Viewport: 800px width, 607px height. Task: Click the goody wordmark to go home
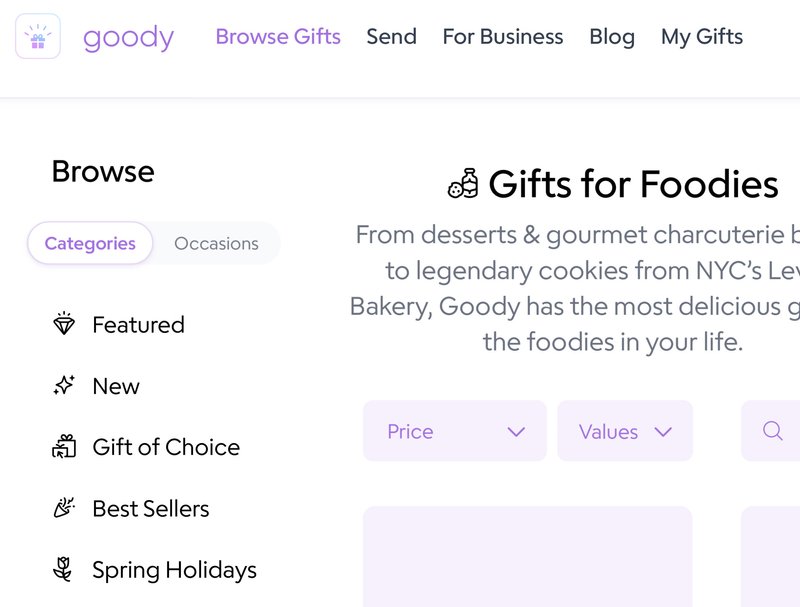pyautogui.click(x=128, y=38)
